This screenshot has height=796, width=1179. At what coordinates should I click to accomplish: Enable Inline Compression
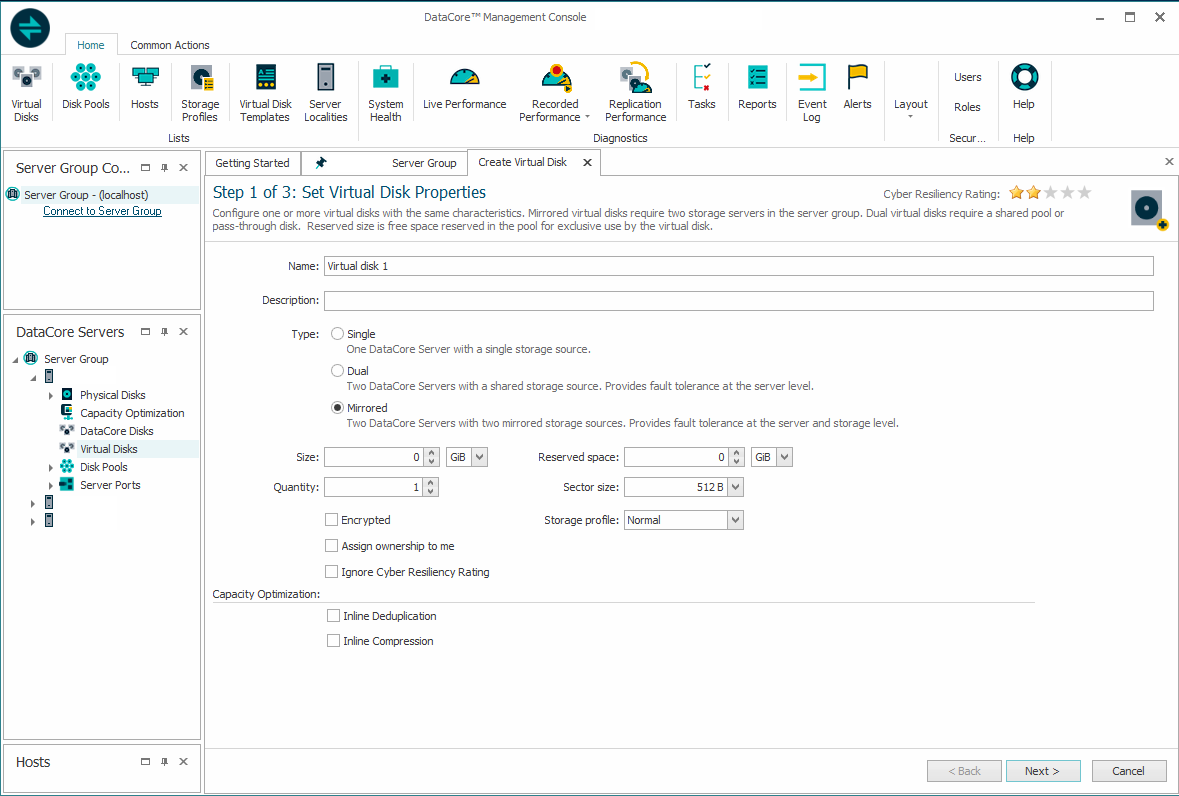pyautogui.click(x=333, y=640)
